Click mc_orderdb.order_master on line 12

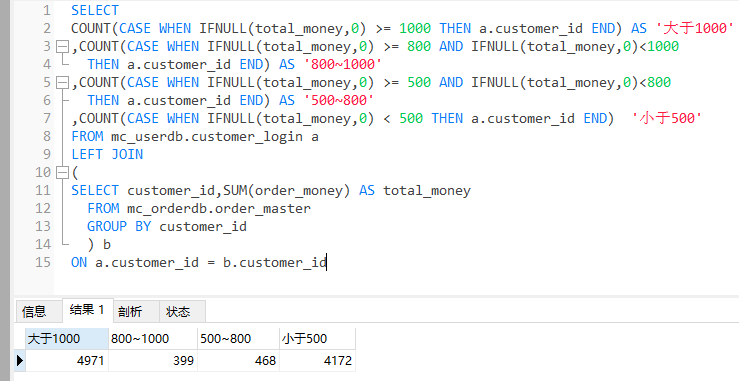(219, 209)
